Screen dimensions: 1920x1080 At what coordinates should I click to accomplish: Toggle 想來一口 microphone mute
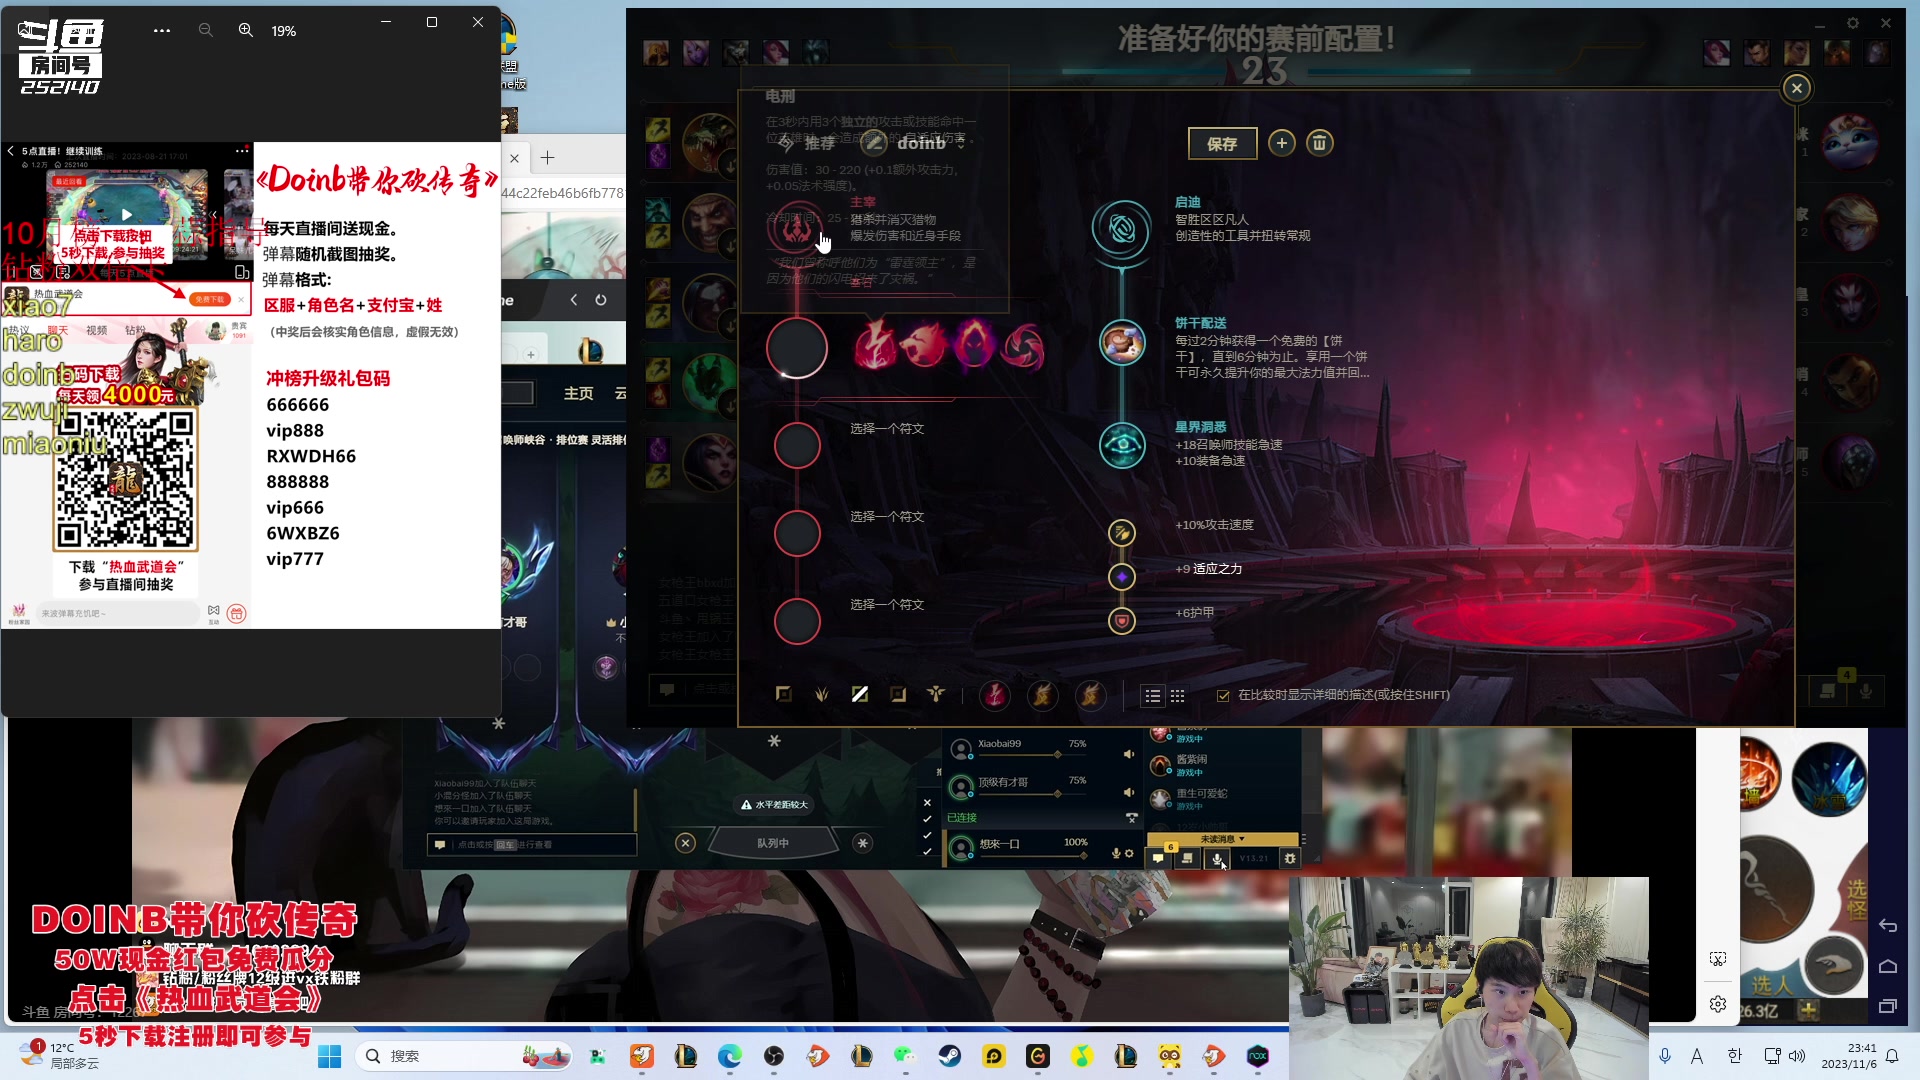[1116, 853]
